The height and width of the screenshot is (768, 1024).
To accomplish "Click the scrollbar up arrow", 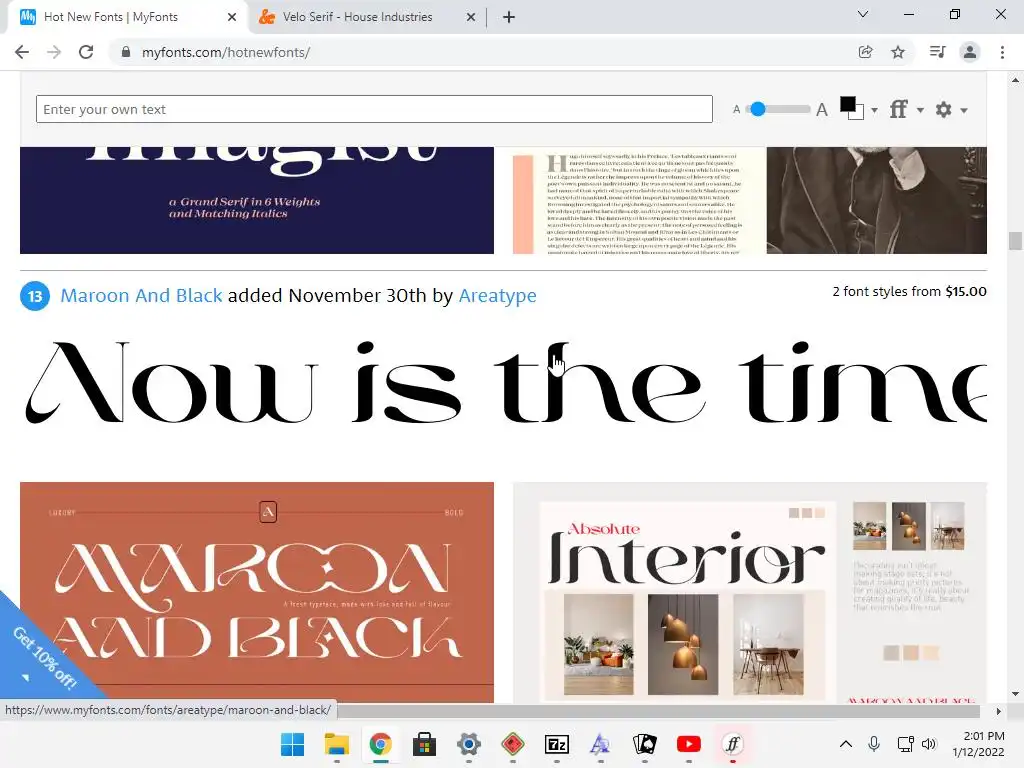I will (1015, 80).
